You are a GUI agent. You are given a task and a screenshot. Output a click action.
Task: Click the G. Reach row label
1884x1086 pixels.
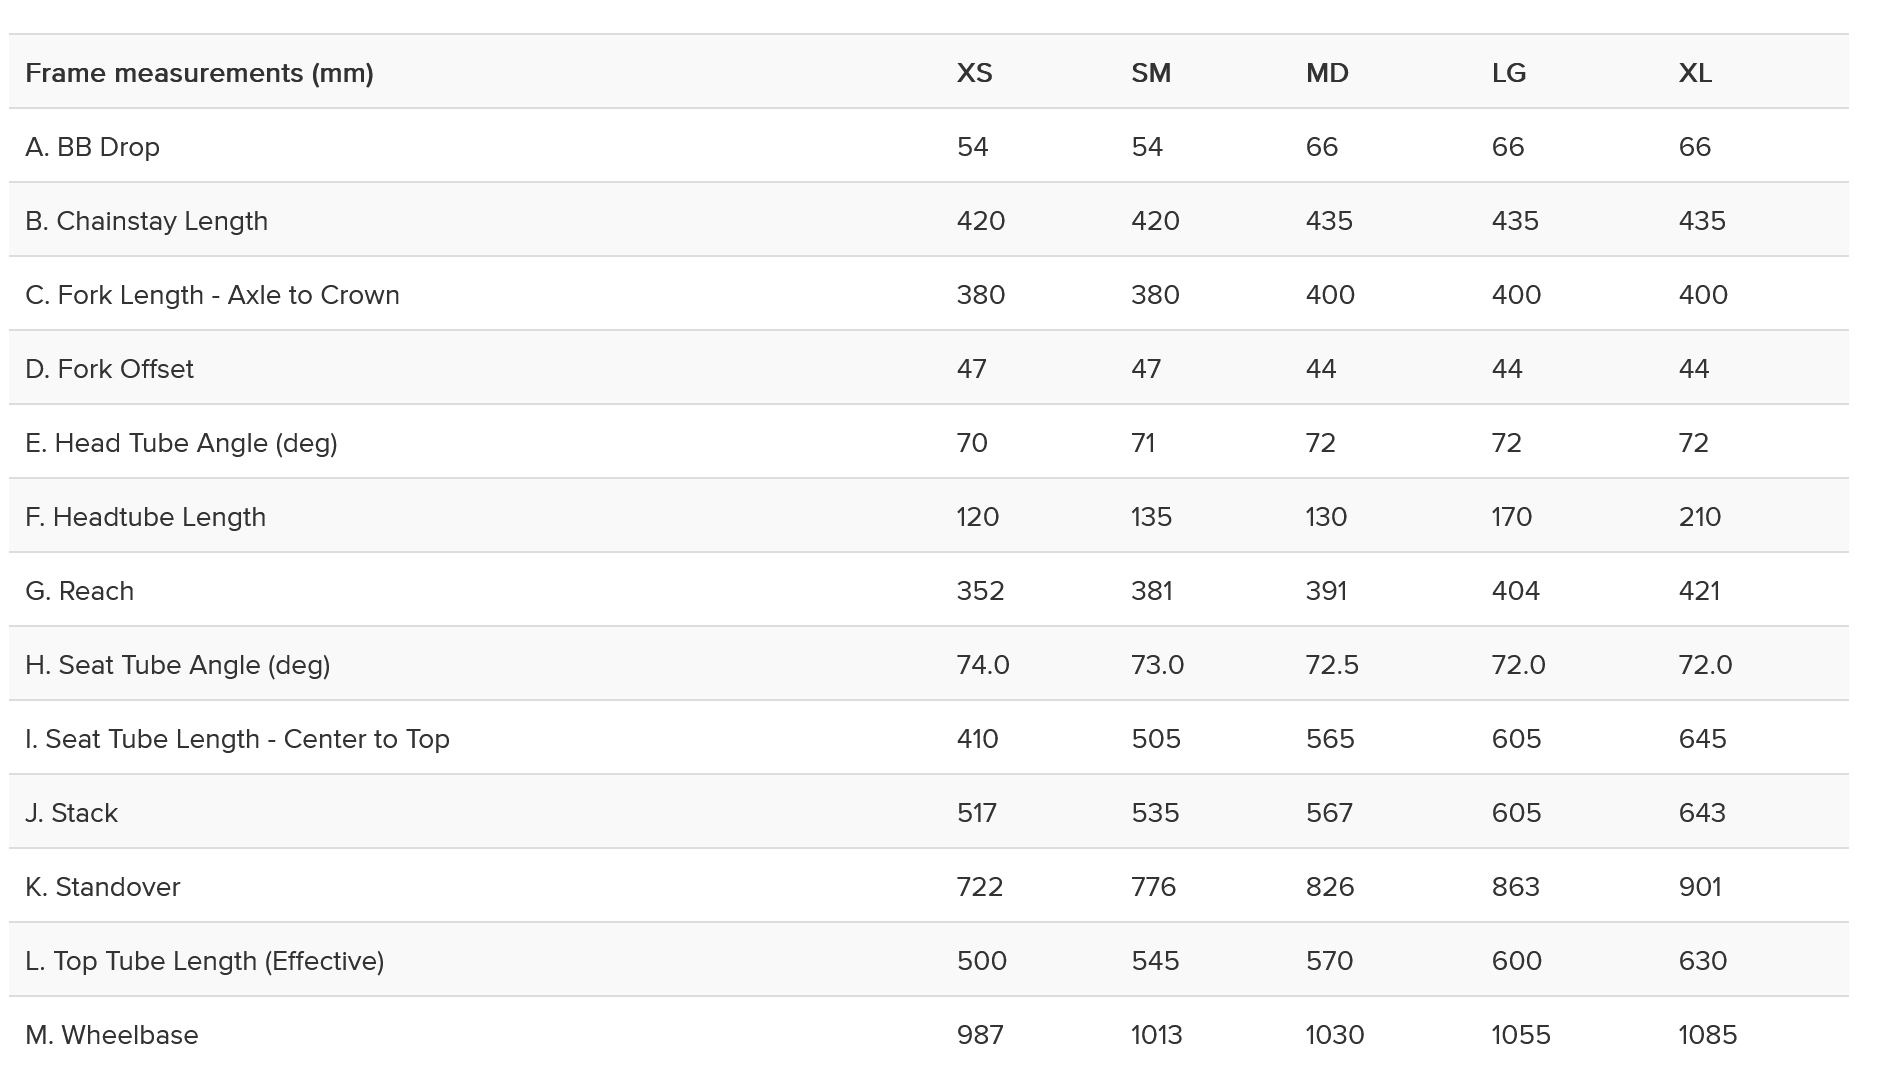[79, 591]
